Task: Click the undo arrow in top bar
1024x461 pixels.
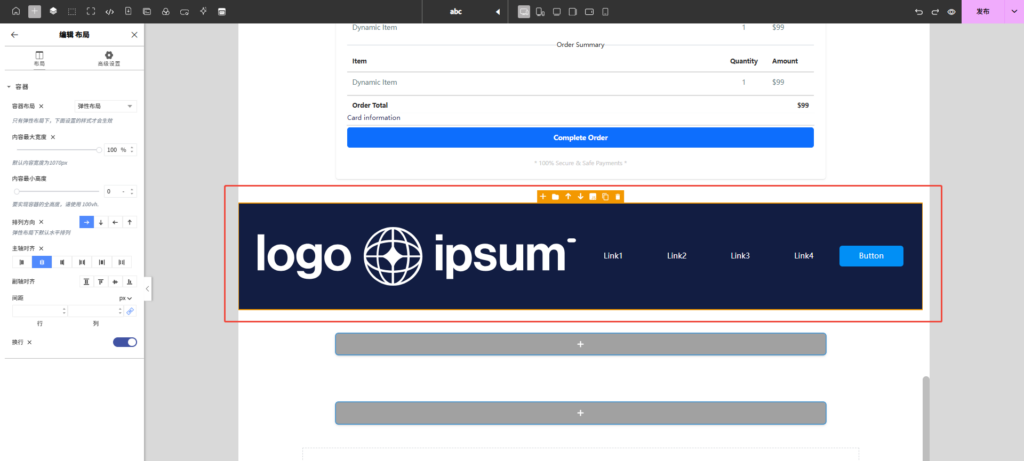Action: point(919,11)
